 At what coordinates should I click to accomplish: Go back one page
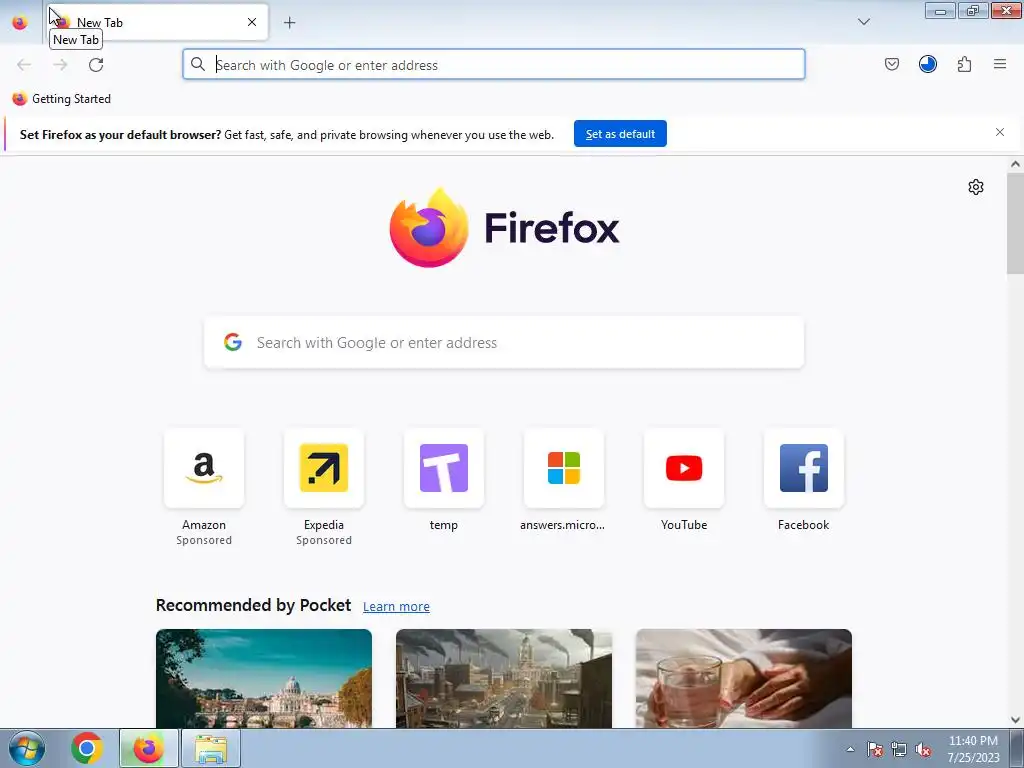coord(24,65)
